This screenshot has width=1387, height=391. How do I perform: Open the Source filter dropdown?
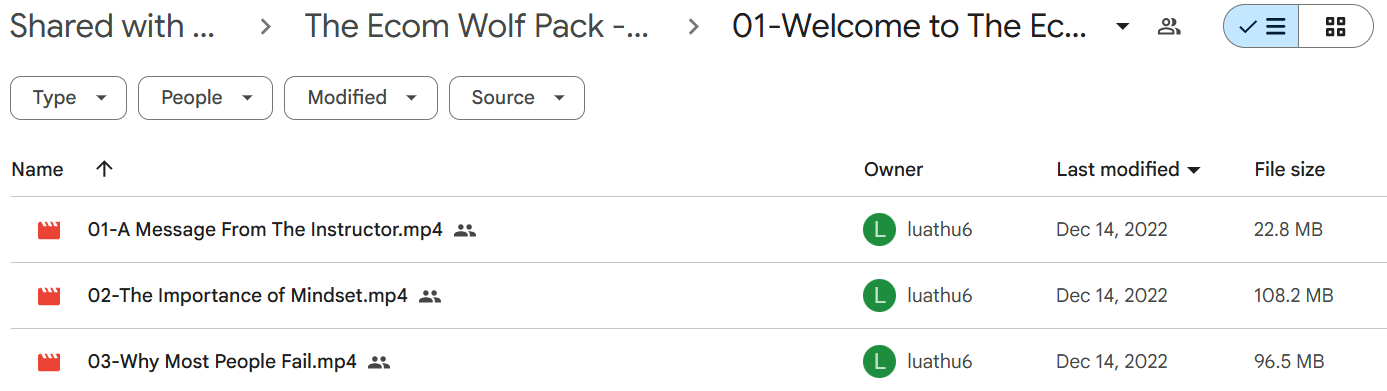coord(517,98)
